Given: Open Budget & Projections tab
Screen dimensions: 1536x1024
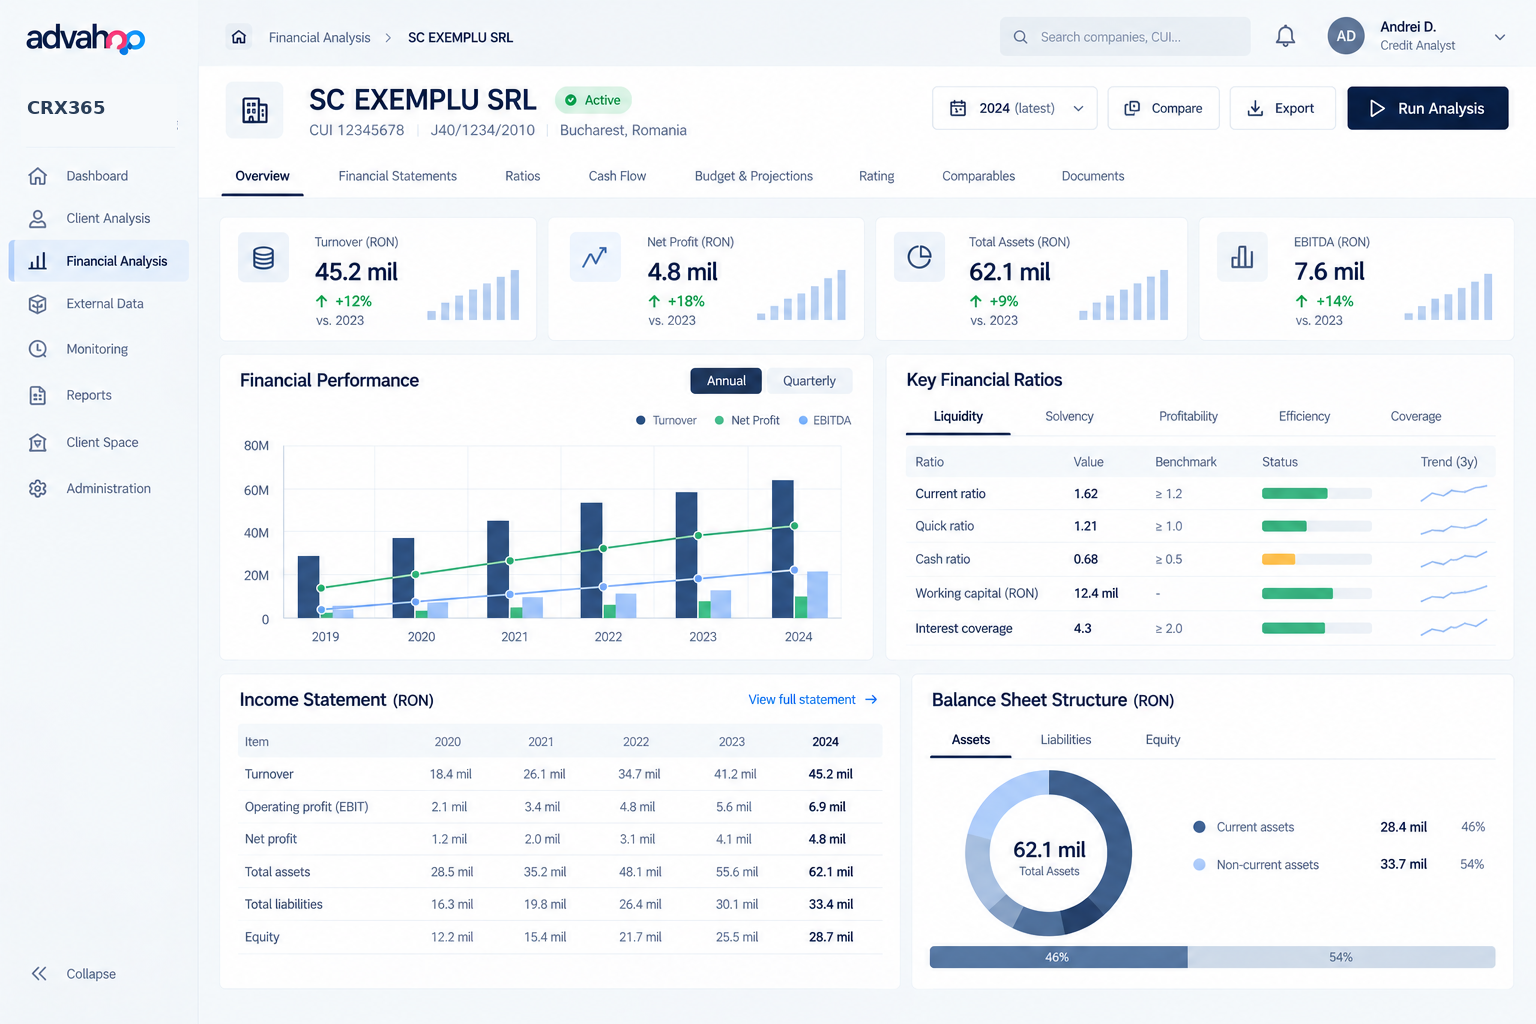Looking at the screenshot, I should pyautogui.click(x=753, y=176).
